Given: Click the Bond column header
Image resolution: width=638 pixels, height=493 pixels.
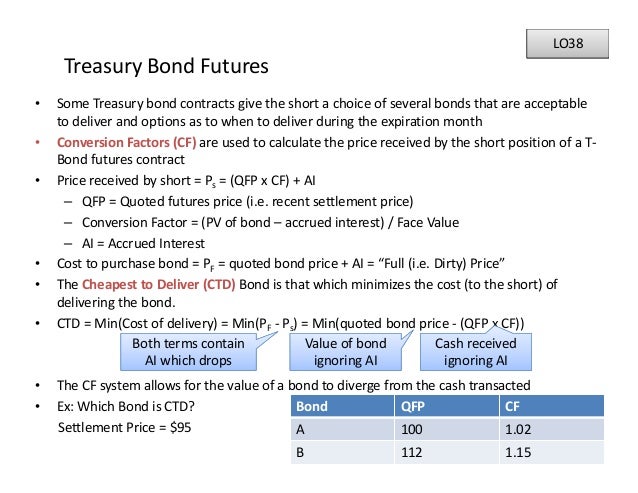Looking at the screenshot, I should tap(343, 406).
